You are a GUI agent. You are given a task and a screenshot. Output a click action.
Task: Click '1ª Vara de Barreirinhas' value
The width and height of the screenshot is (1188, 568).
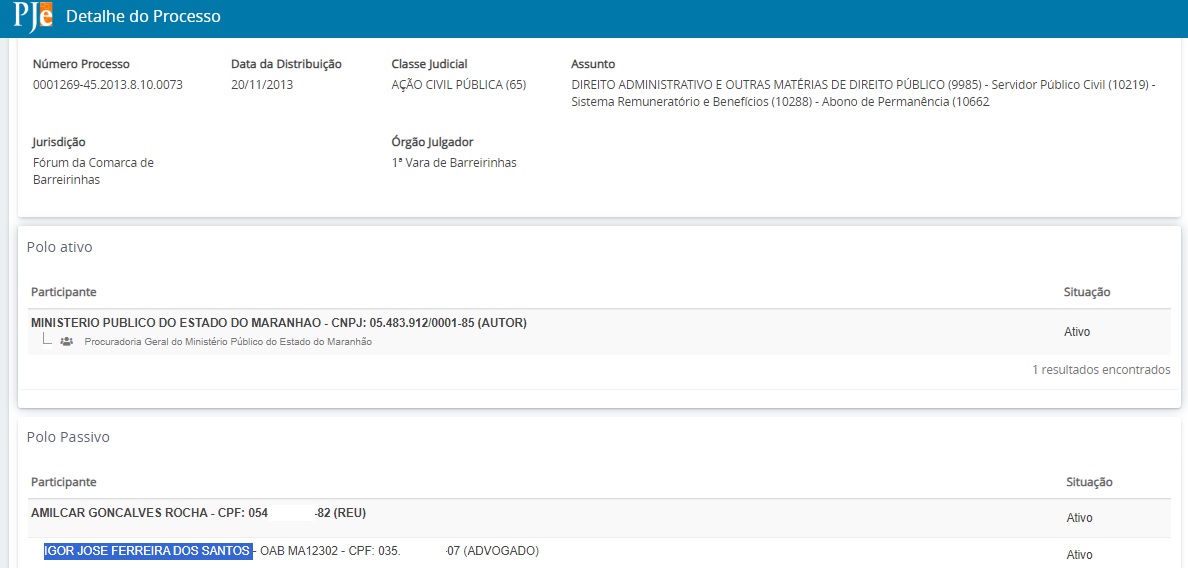[454, 163]
